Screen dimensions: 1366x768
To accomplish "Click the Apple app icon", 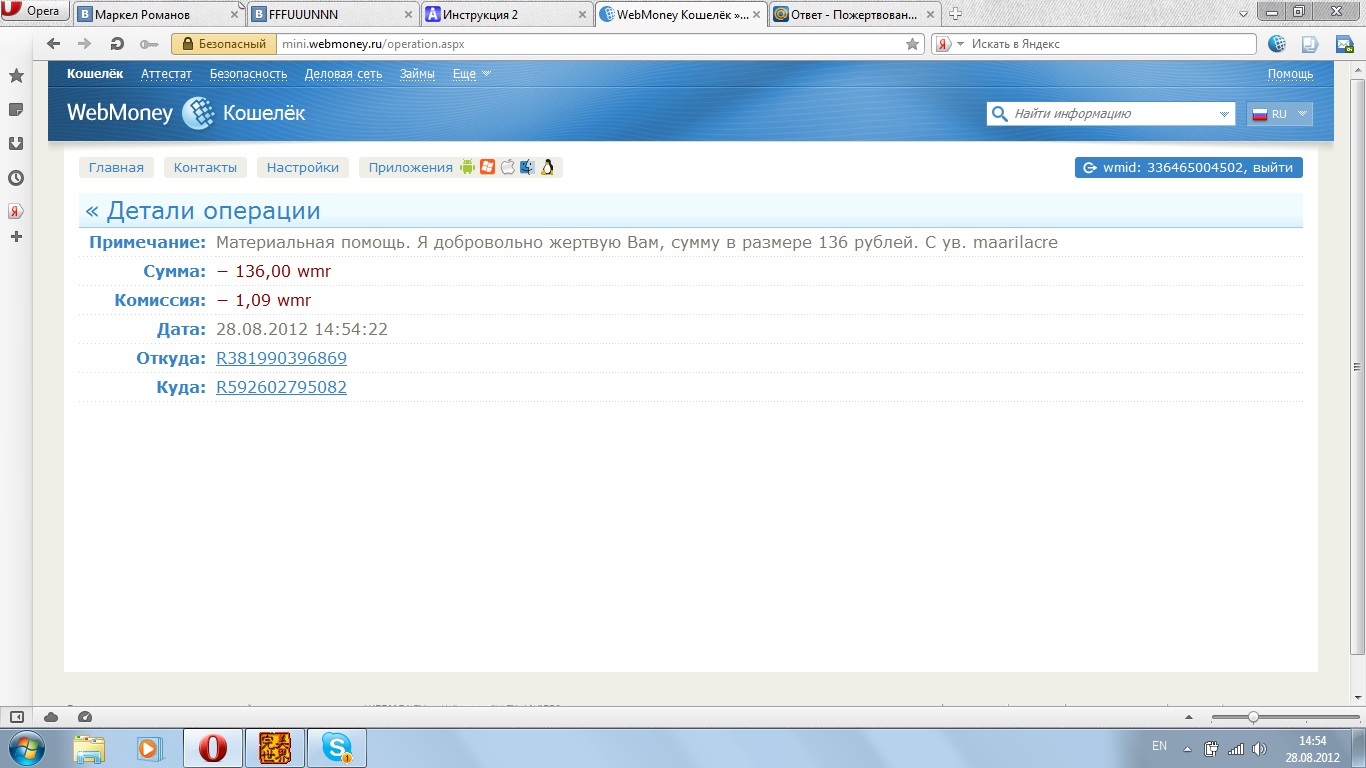I will click(x=507, y=167).
